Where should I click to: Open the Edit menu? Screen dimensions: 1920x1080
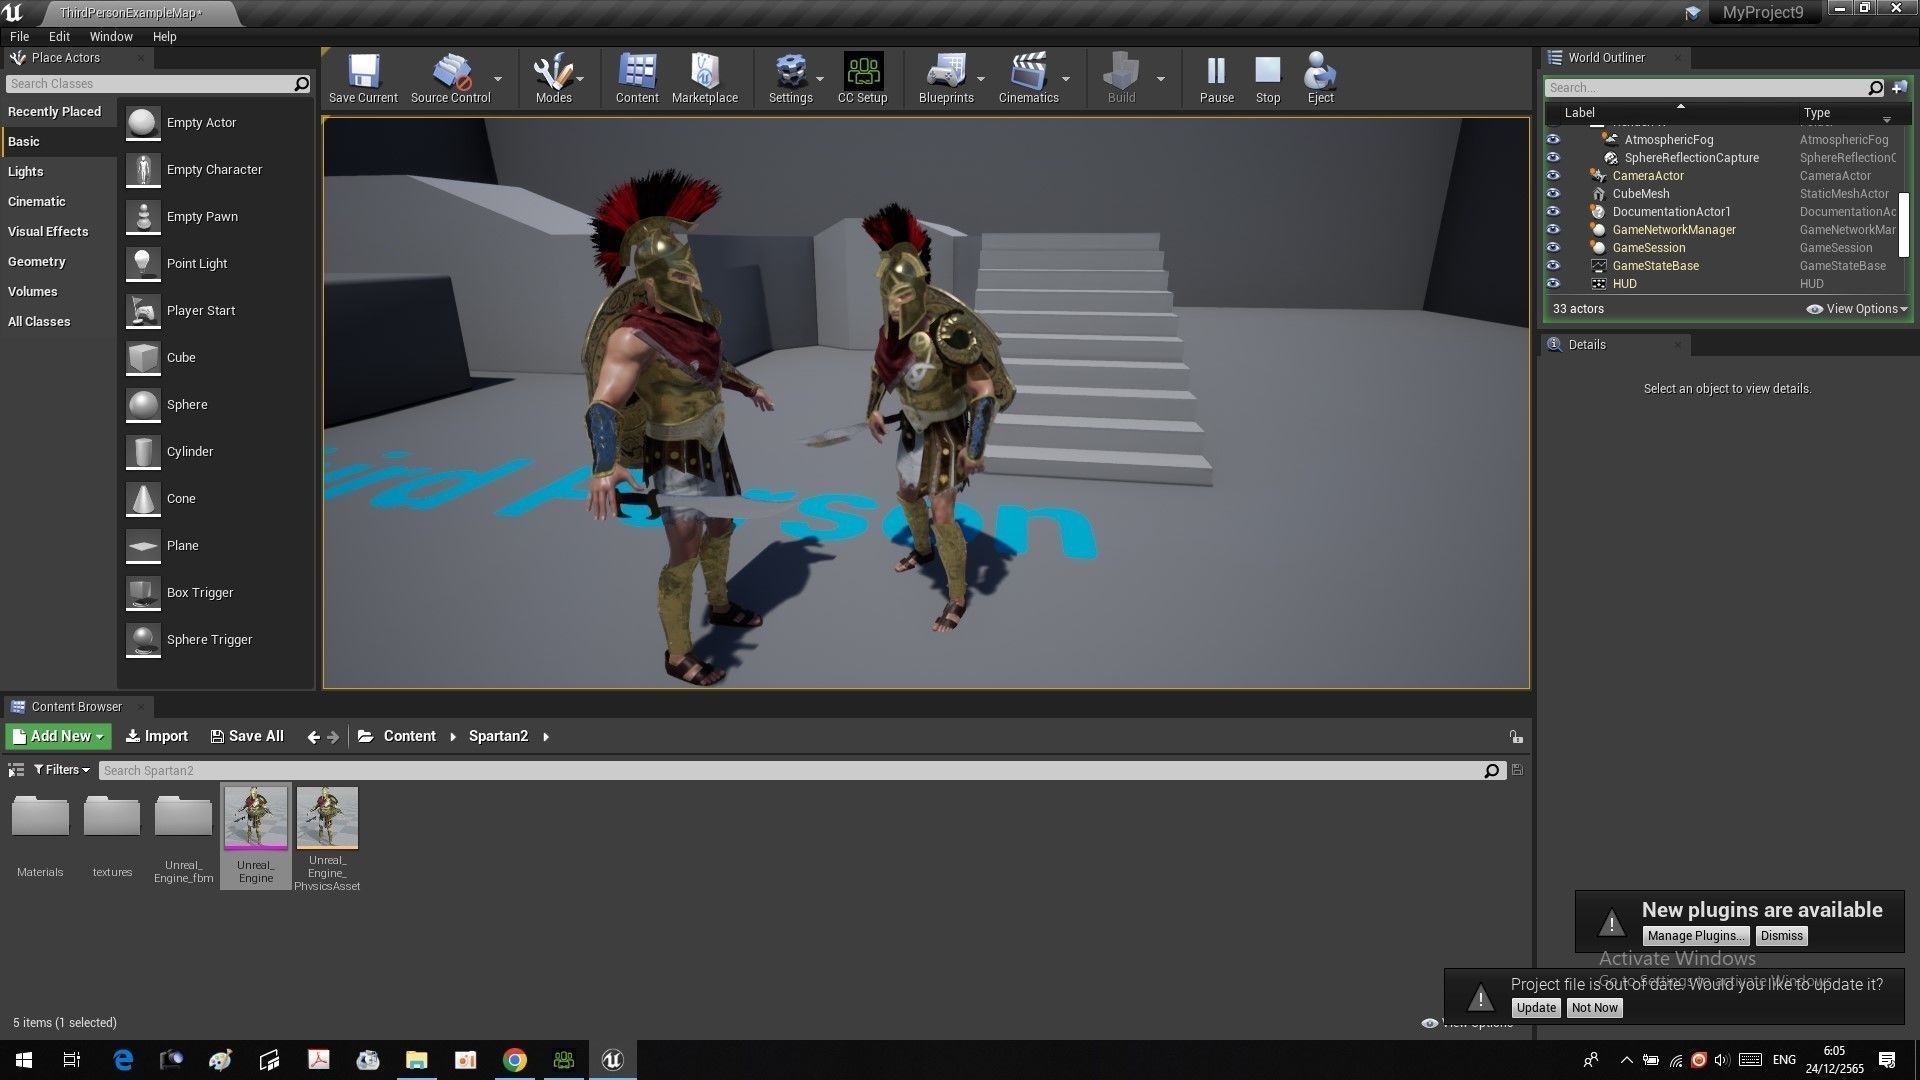click(59, 36)
